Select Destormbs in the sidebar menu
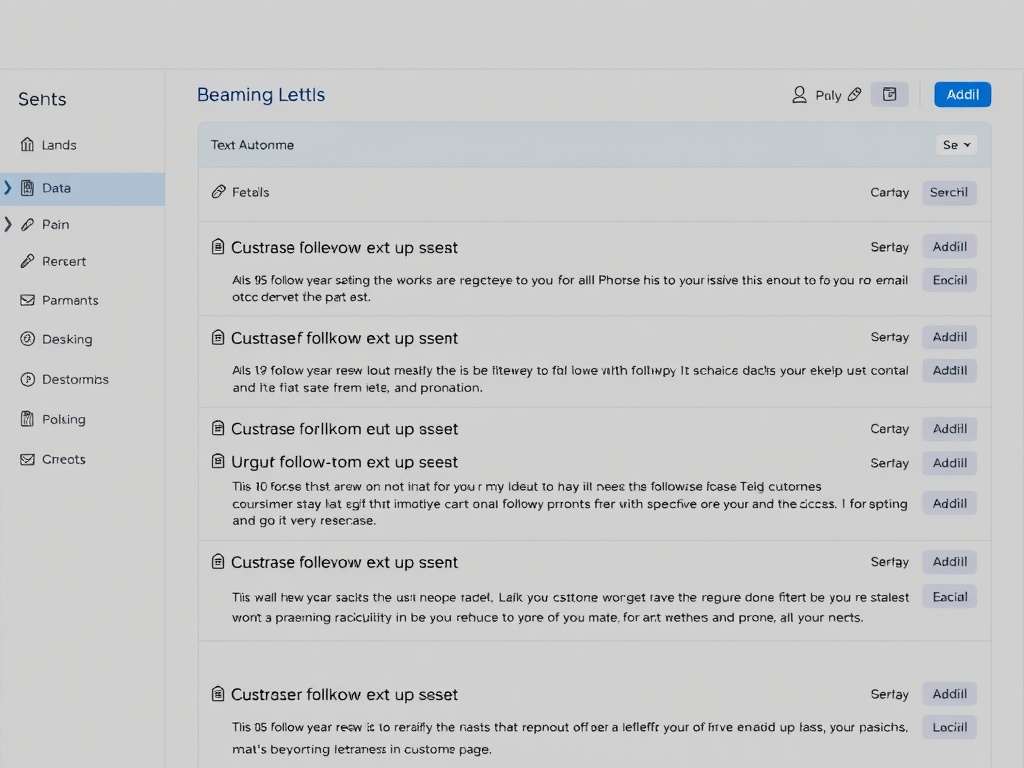The height and width of the screenshot is (768, 1024). pos(75,379)
